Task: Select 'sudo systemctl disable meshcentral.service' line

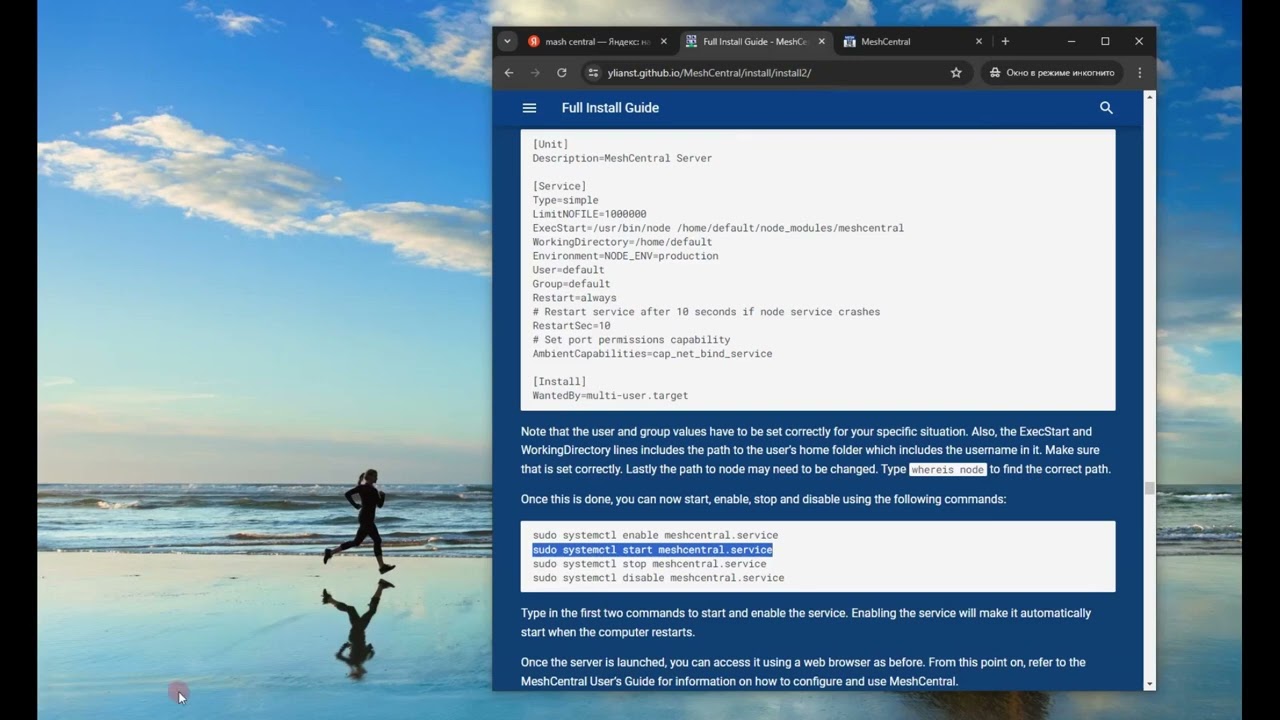Action: pyautogui.click(x=658, y=578)
